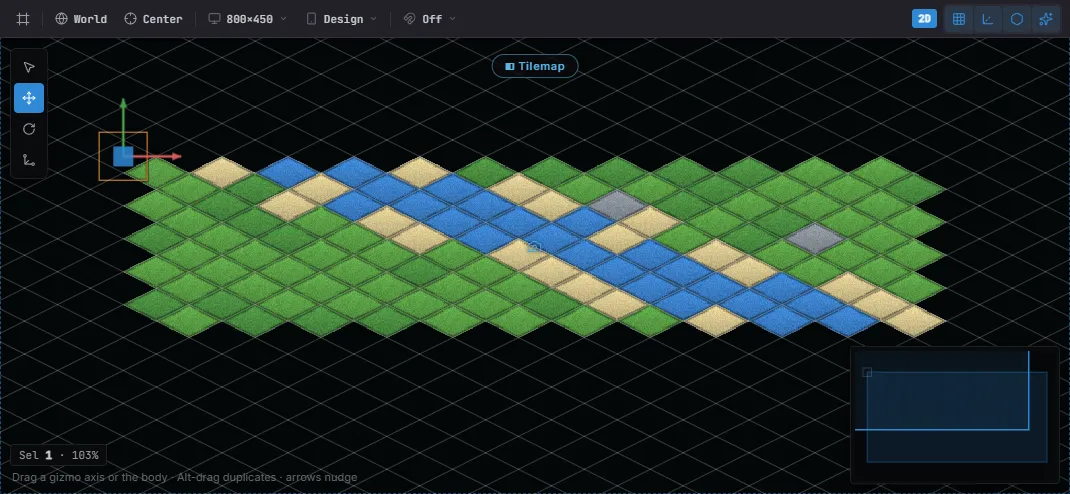Click the Tilemap label chip
Screen dimensions: 1070x494
(x=535, y=66)
